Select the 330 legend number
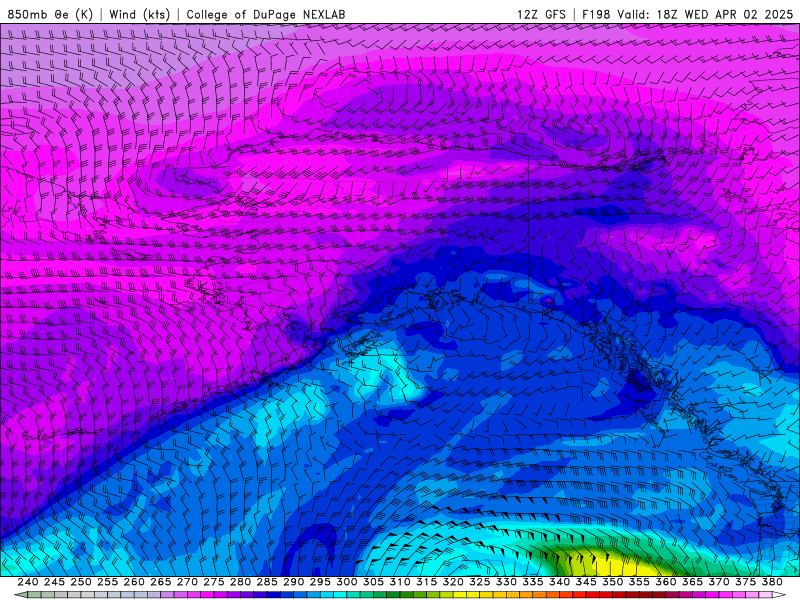Viewport: 800px width, 600px height. coord(506,582)
